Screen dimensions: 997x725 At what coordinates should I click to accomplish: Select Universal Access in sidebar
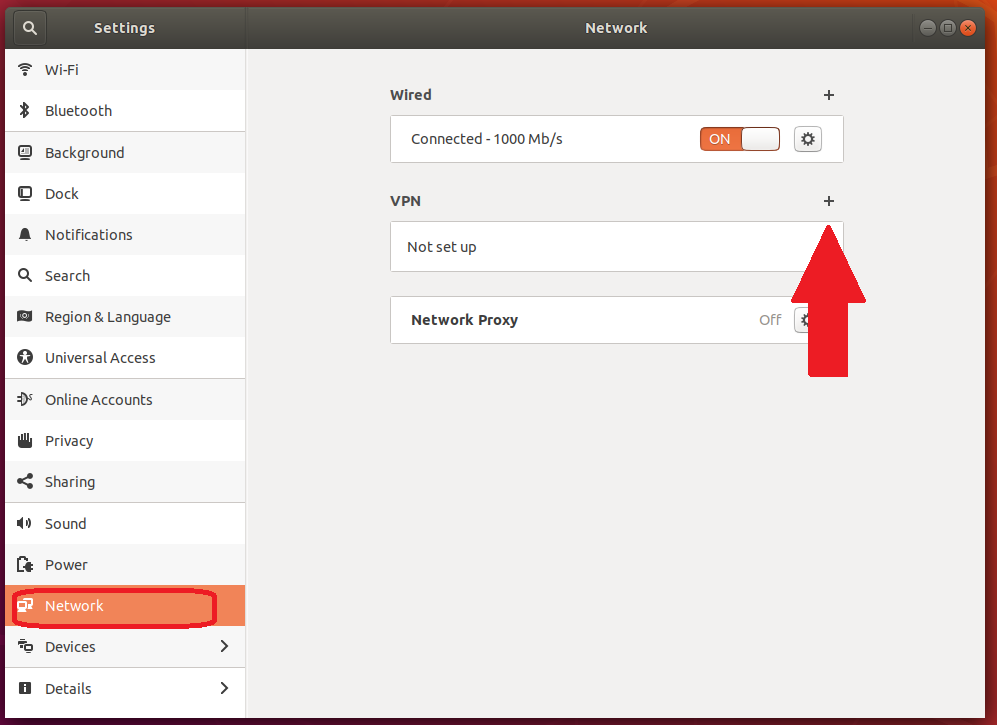click(100, 358)
